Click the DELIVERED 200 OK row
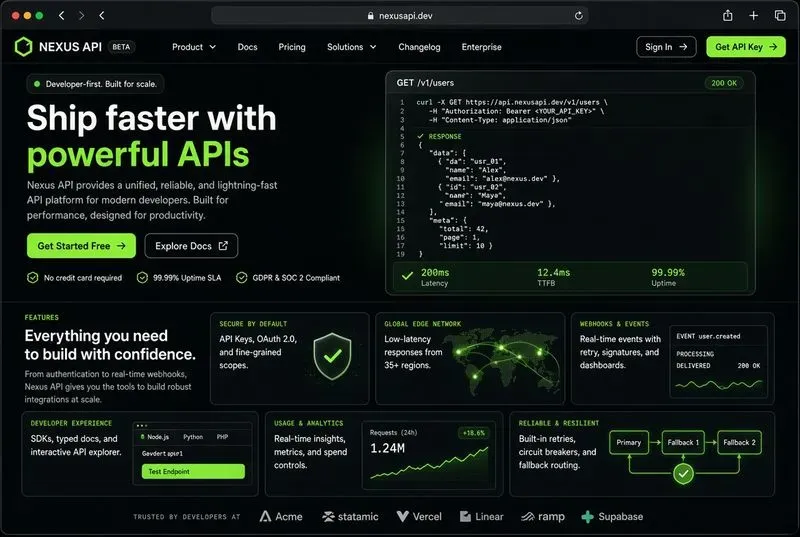The width and height of the screenshot is (800, 537). pos(718,366)
